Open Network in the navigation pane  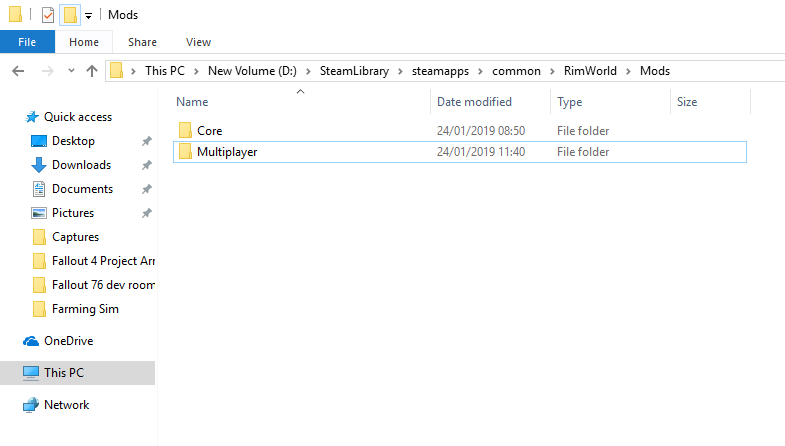click(x=66, y=405)
